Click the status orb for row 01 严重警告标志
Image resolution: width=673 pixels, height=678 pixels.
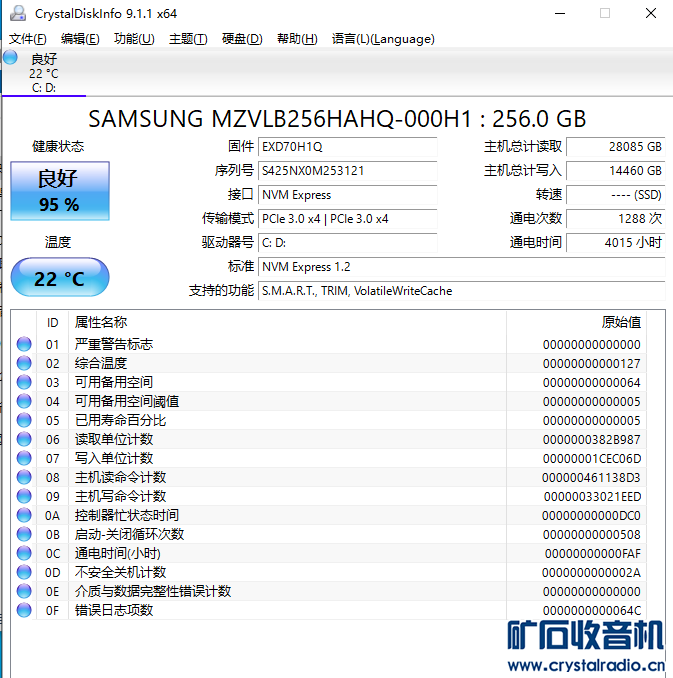24,344
